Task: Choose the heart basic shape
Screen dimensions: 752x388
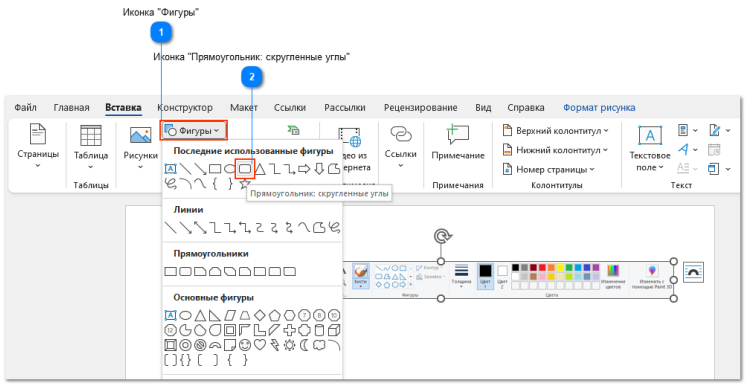Action: (260, 345)
